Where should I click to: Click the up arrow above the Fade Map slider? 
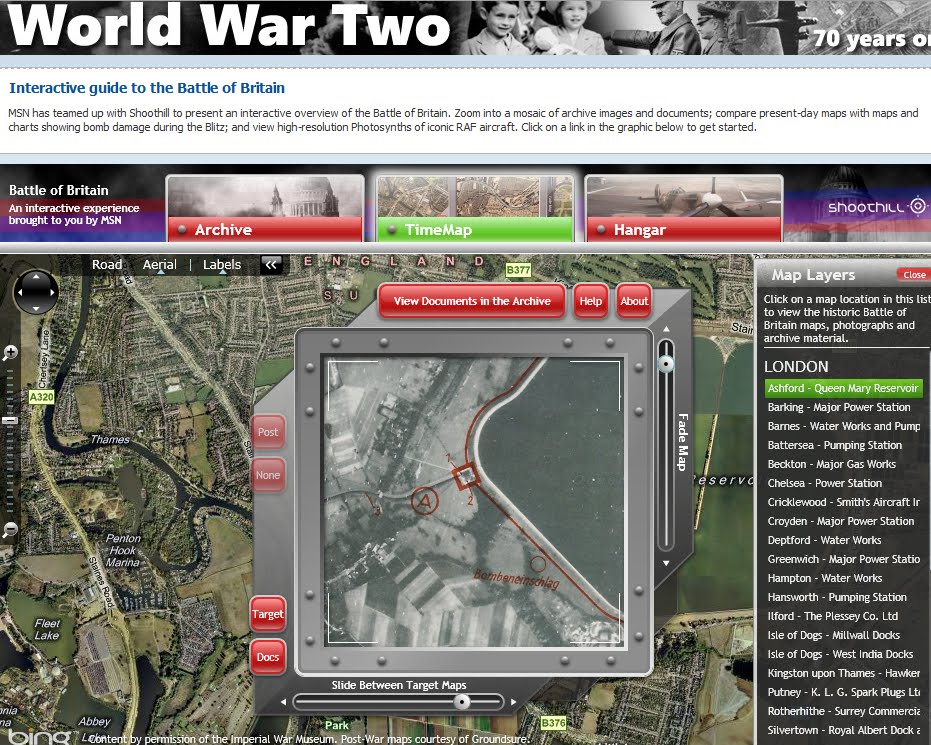(666, 327)
